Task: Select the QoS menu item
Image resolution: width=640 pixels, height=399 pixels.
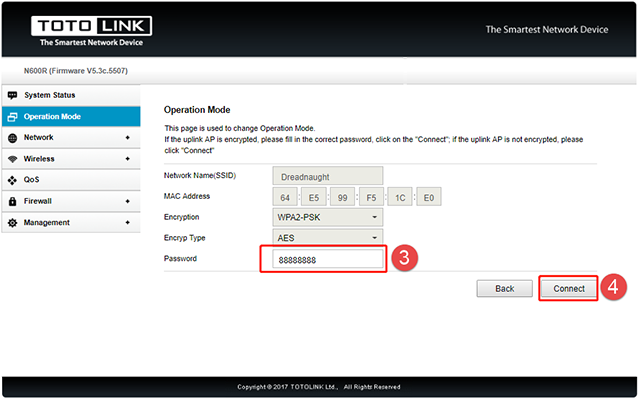Action: (71, 180)
